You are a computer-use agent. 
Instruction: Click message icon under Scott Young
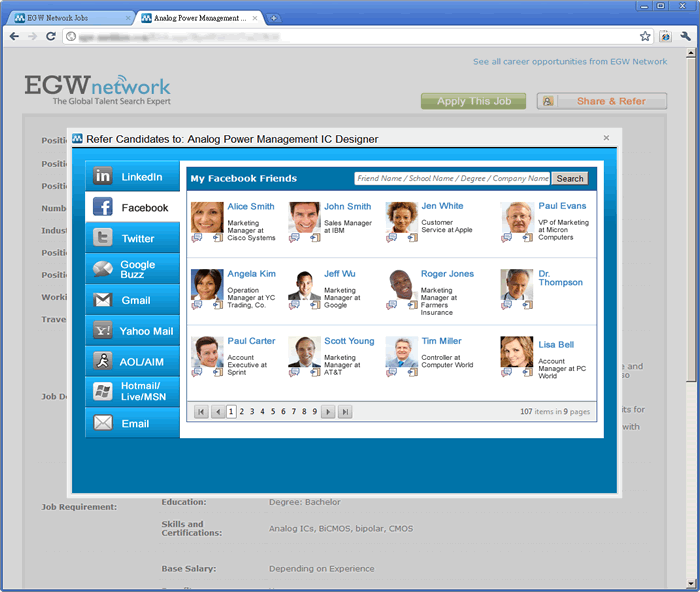[x=294, y=372]
